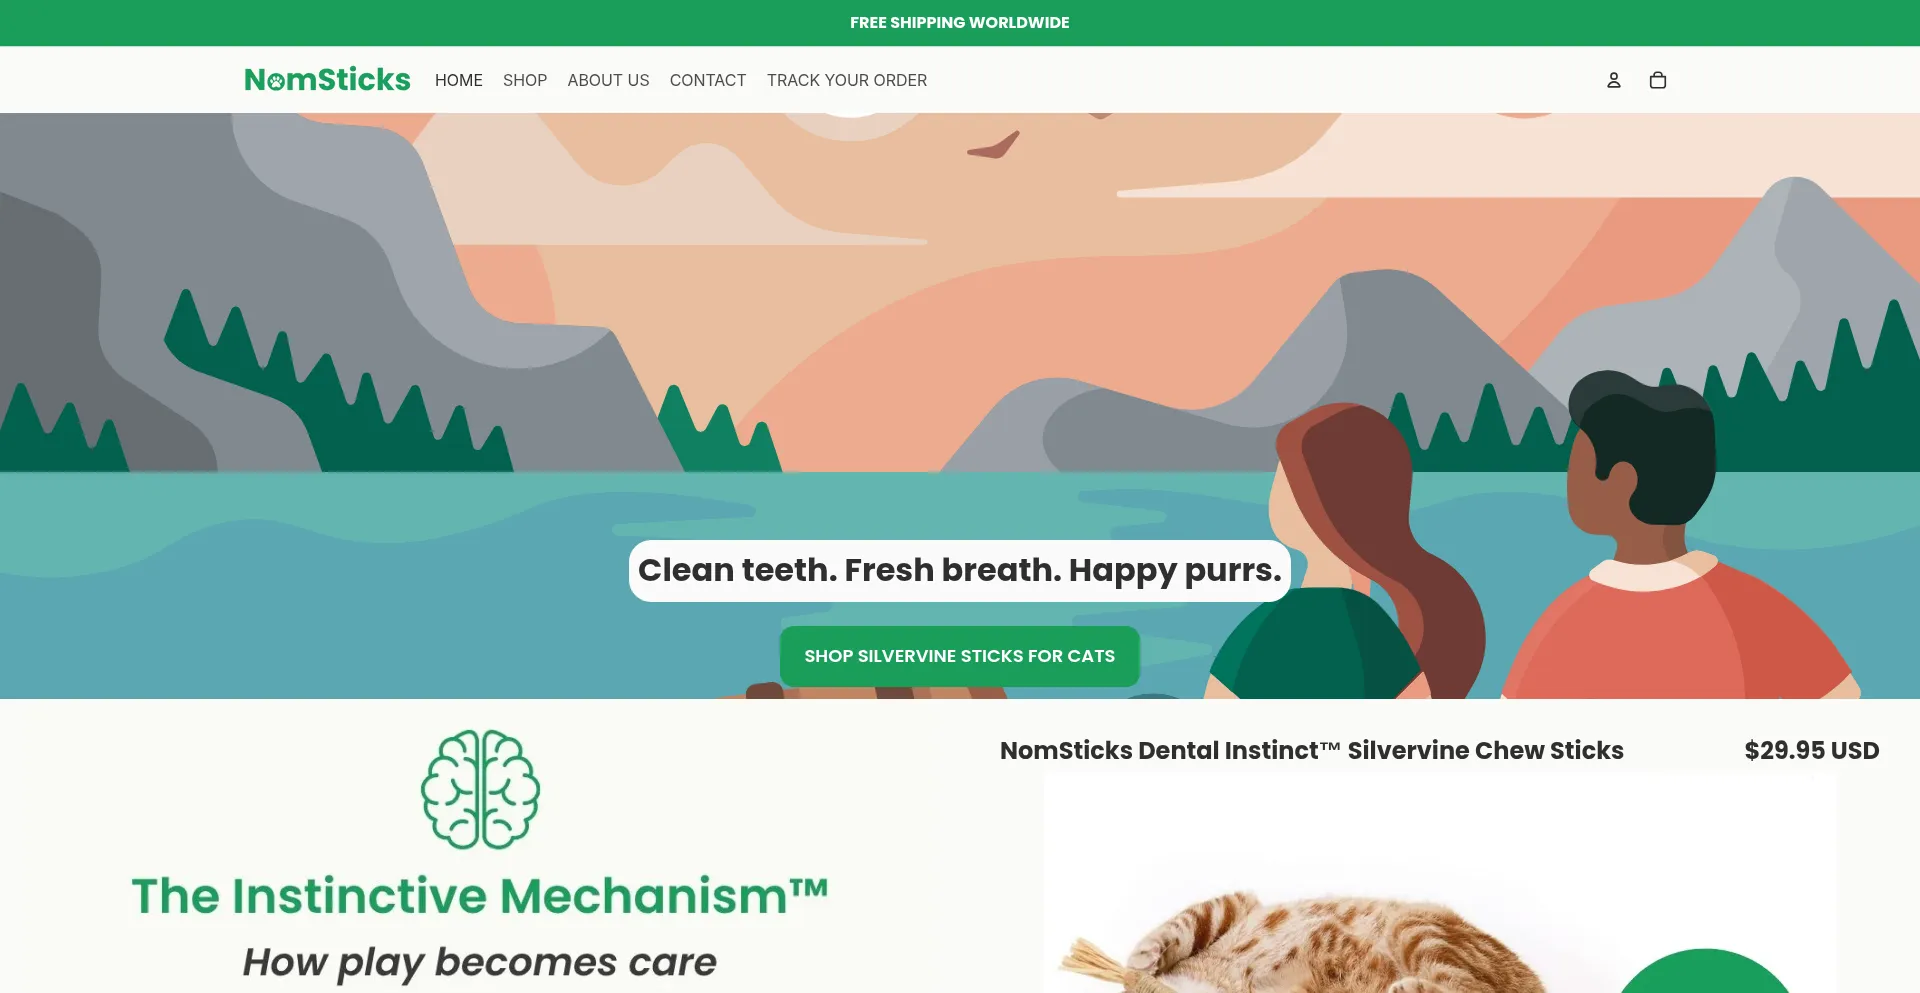Click the green brain icon
Image resolution: width=1920 pixels, height=993 pixels.
point(480,789)
